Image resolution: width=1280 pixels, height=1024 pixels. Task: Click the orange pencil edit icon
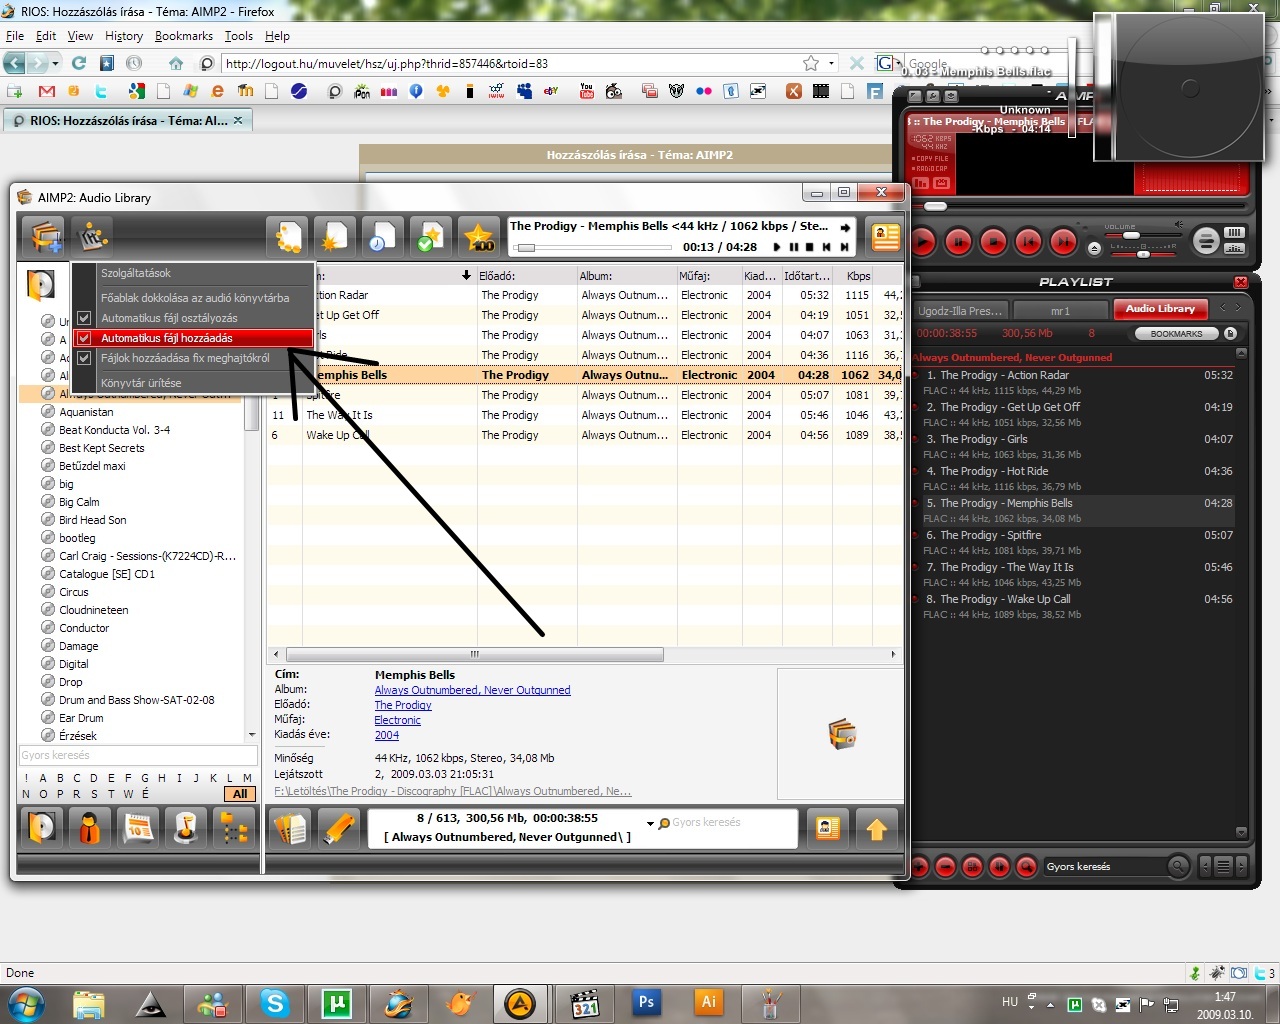pos(339,828)
